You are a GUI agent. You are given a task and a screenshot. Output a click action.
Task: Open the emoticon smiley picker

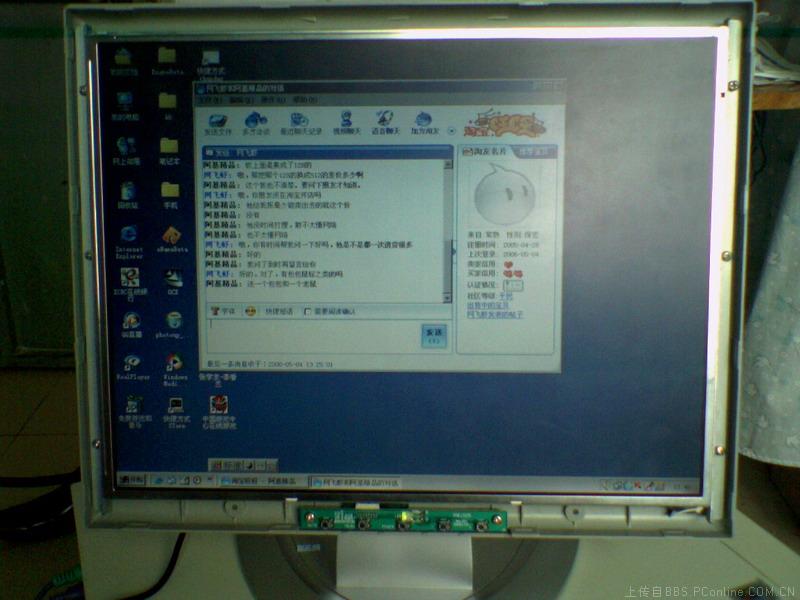pyautogui.click(x=251, y=311)
